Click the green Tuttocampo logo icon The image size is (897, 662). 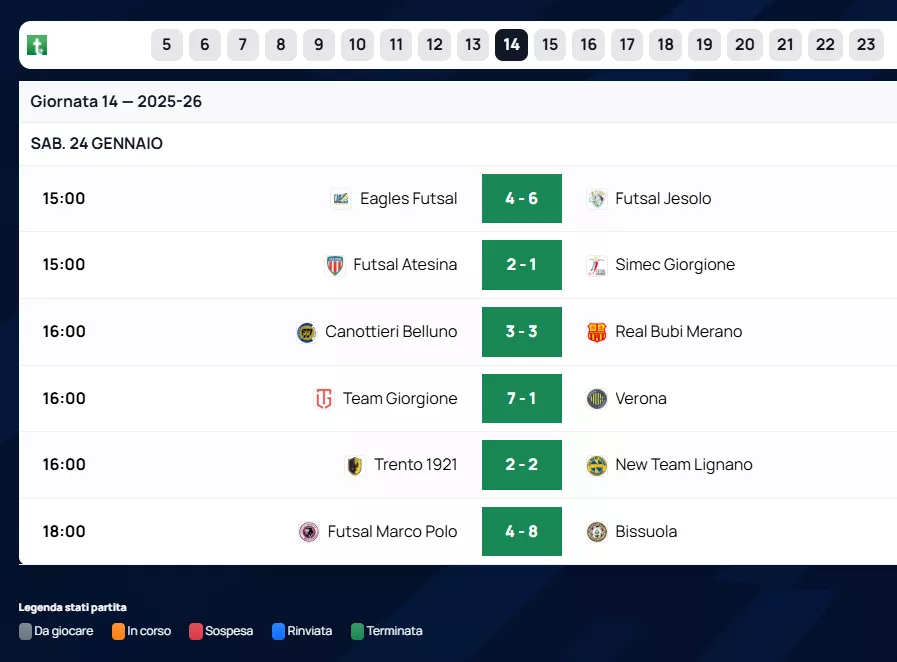37,45
